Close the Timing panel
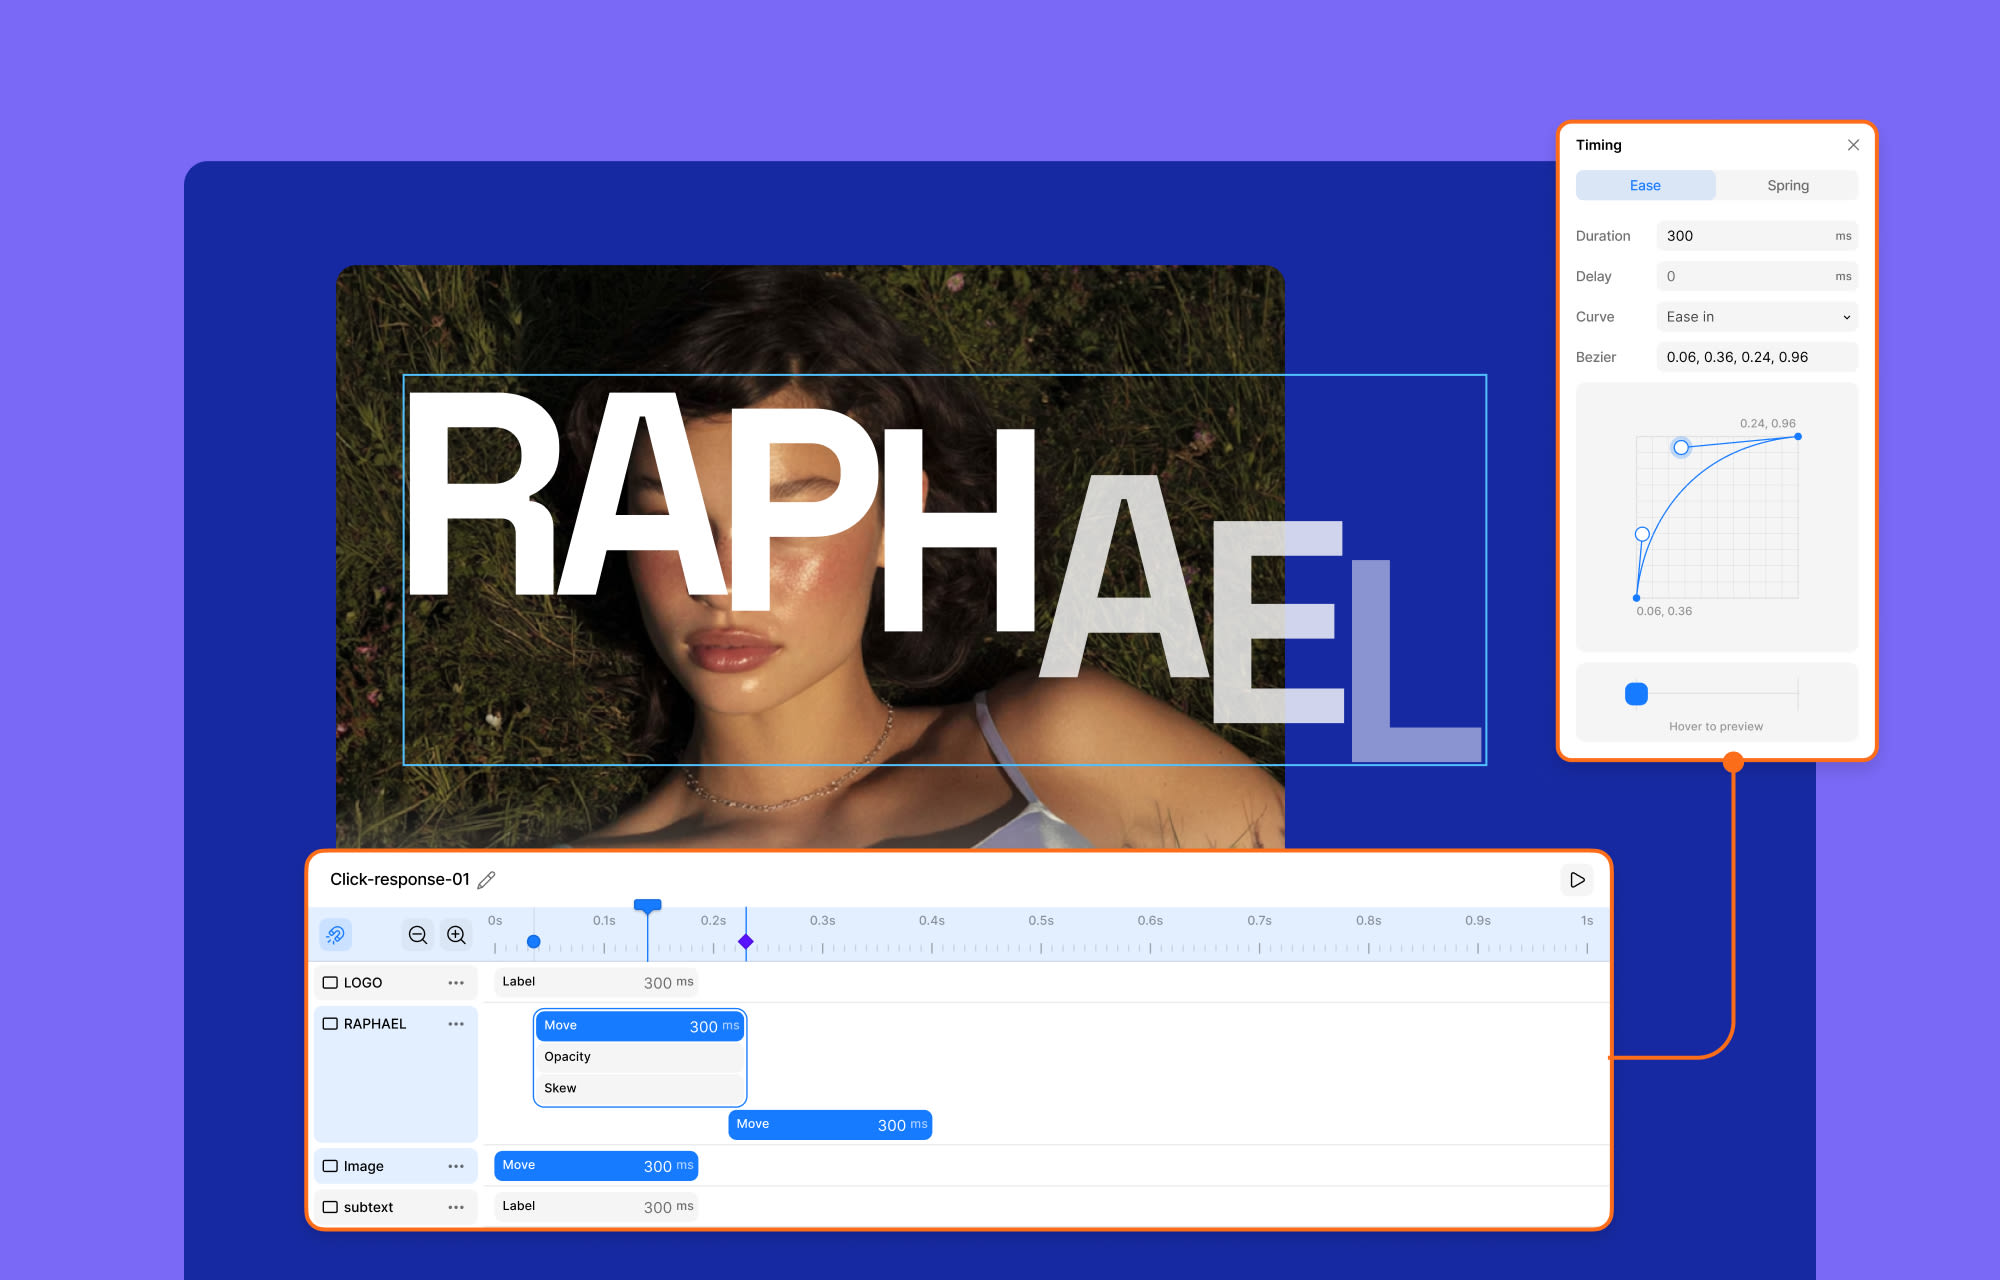This screenshot has height=1280, width=2000. (1853, 145)
